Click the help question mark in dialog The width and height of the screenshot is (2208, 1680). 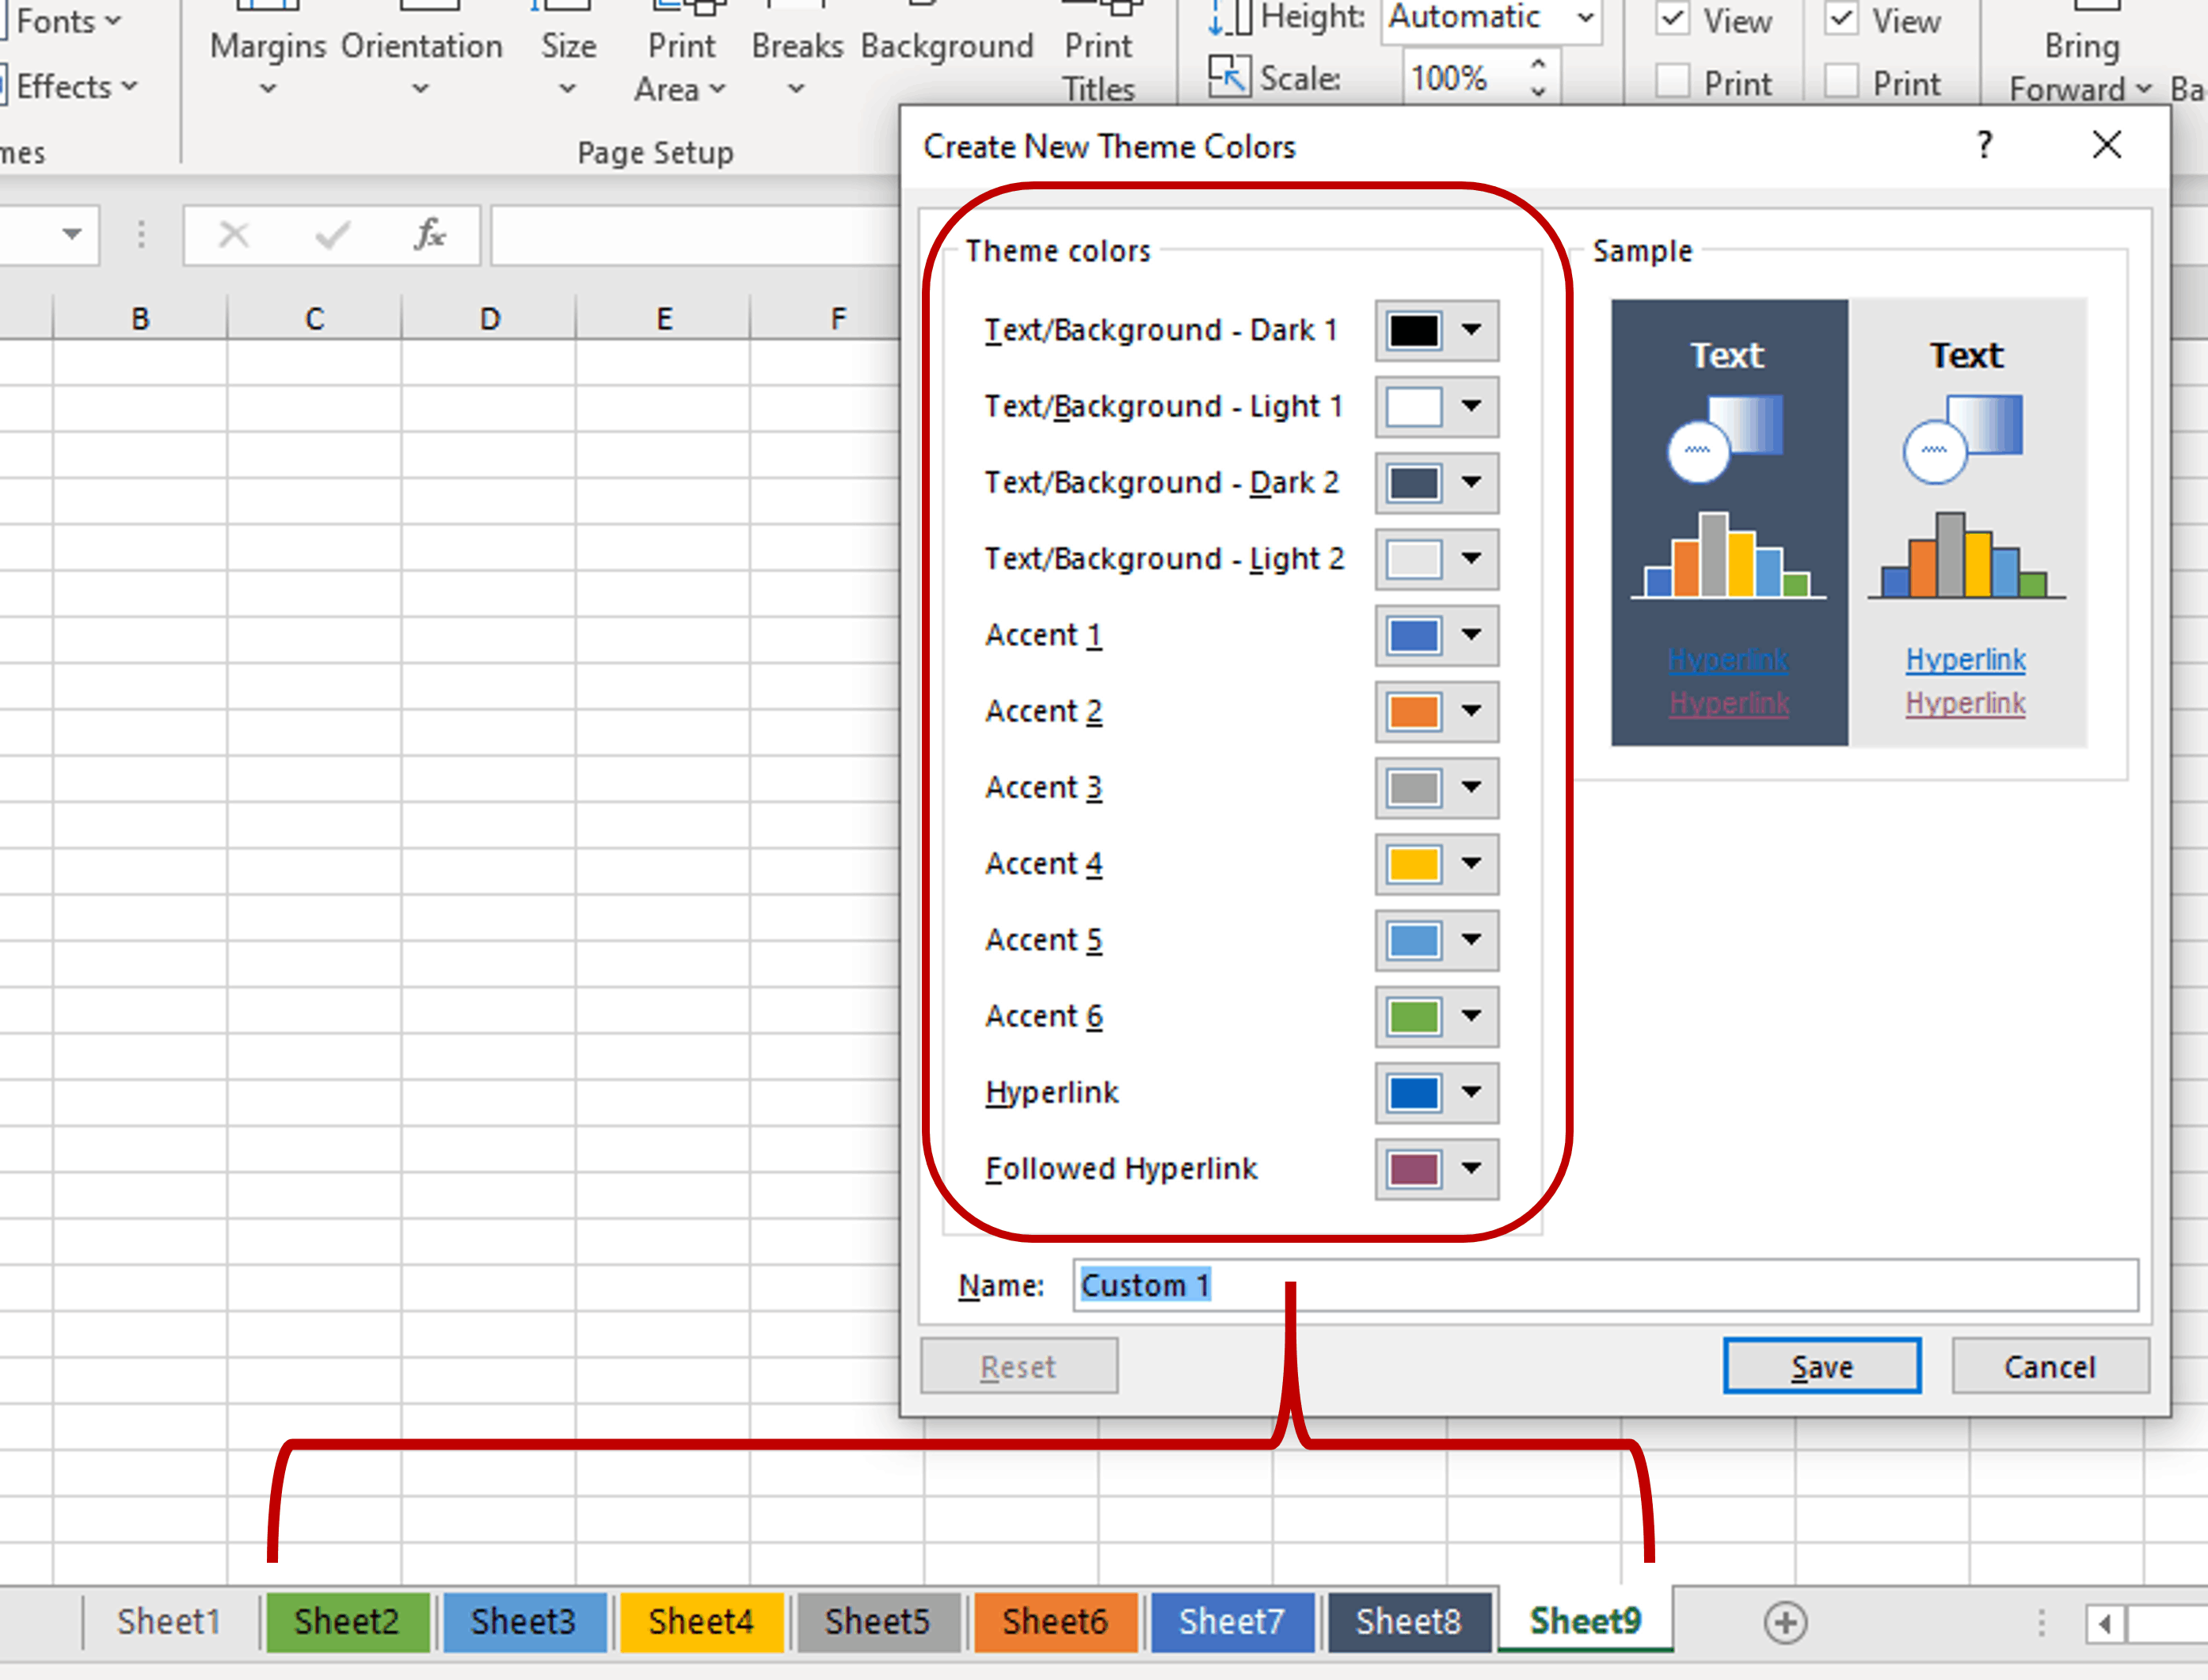pos(1985,146)
